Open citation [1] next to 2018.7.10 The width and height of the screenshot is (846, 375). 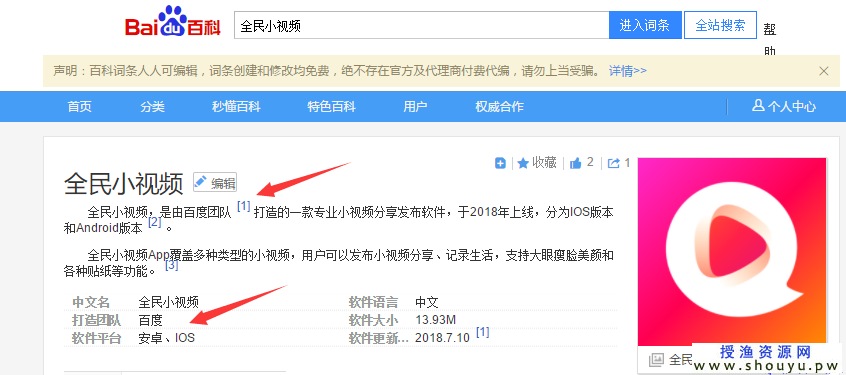[x=482, y=332]
